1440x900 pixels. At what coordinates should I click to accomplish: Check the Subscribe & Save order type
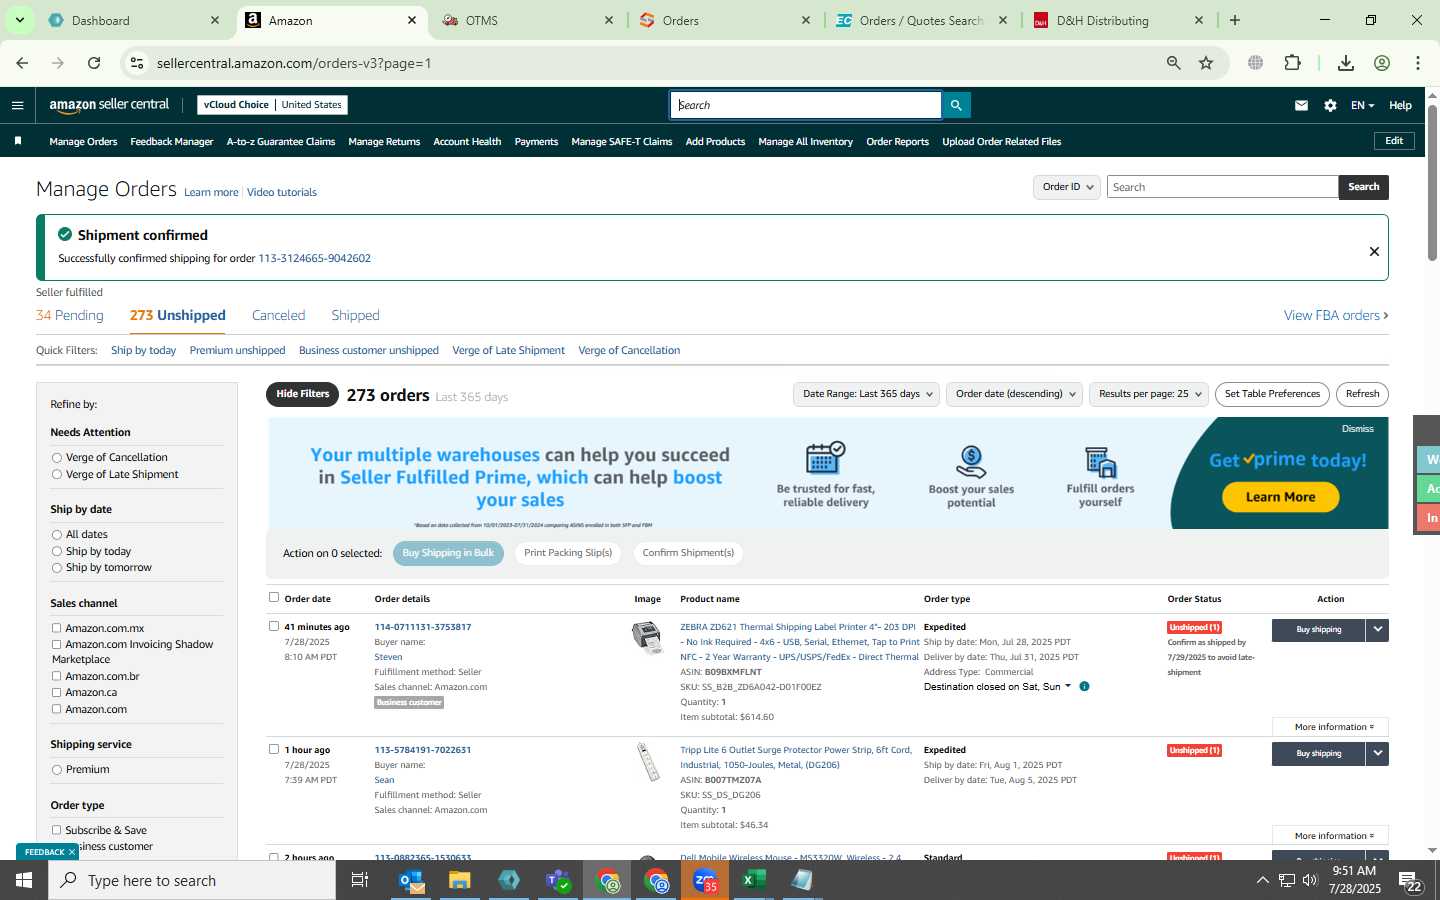tap(57, 830)
